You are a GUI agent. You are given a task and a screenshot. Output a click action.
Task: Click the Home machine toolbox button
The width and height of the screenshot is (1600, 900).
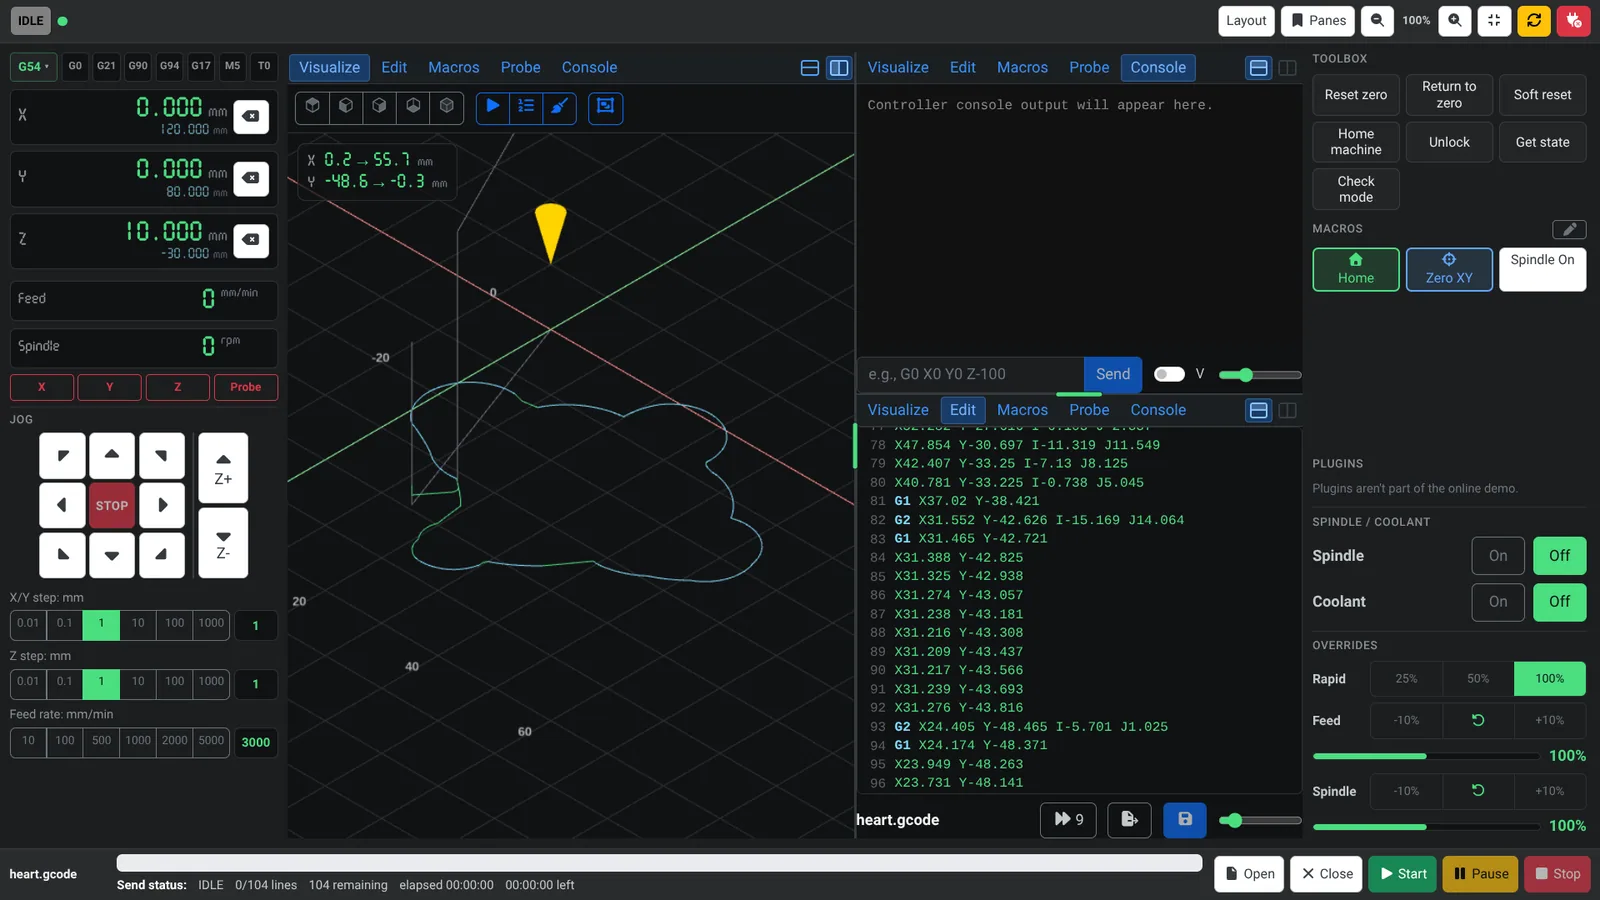pyautogui.click(x=1356, y=142)
